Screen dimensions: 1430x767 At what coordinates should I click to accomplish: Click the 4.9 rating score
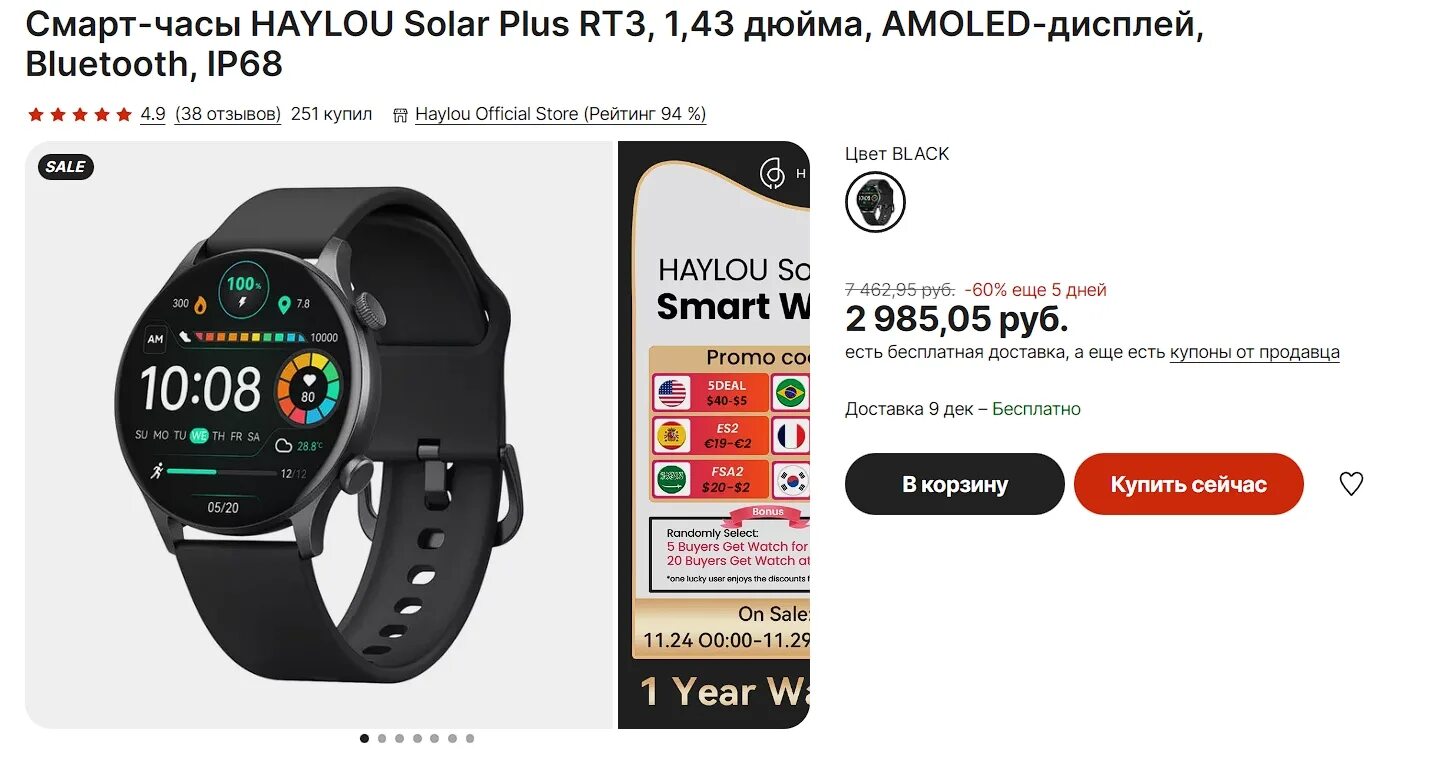153,114
